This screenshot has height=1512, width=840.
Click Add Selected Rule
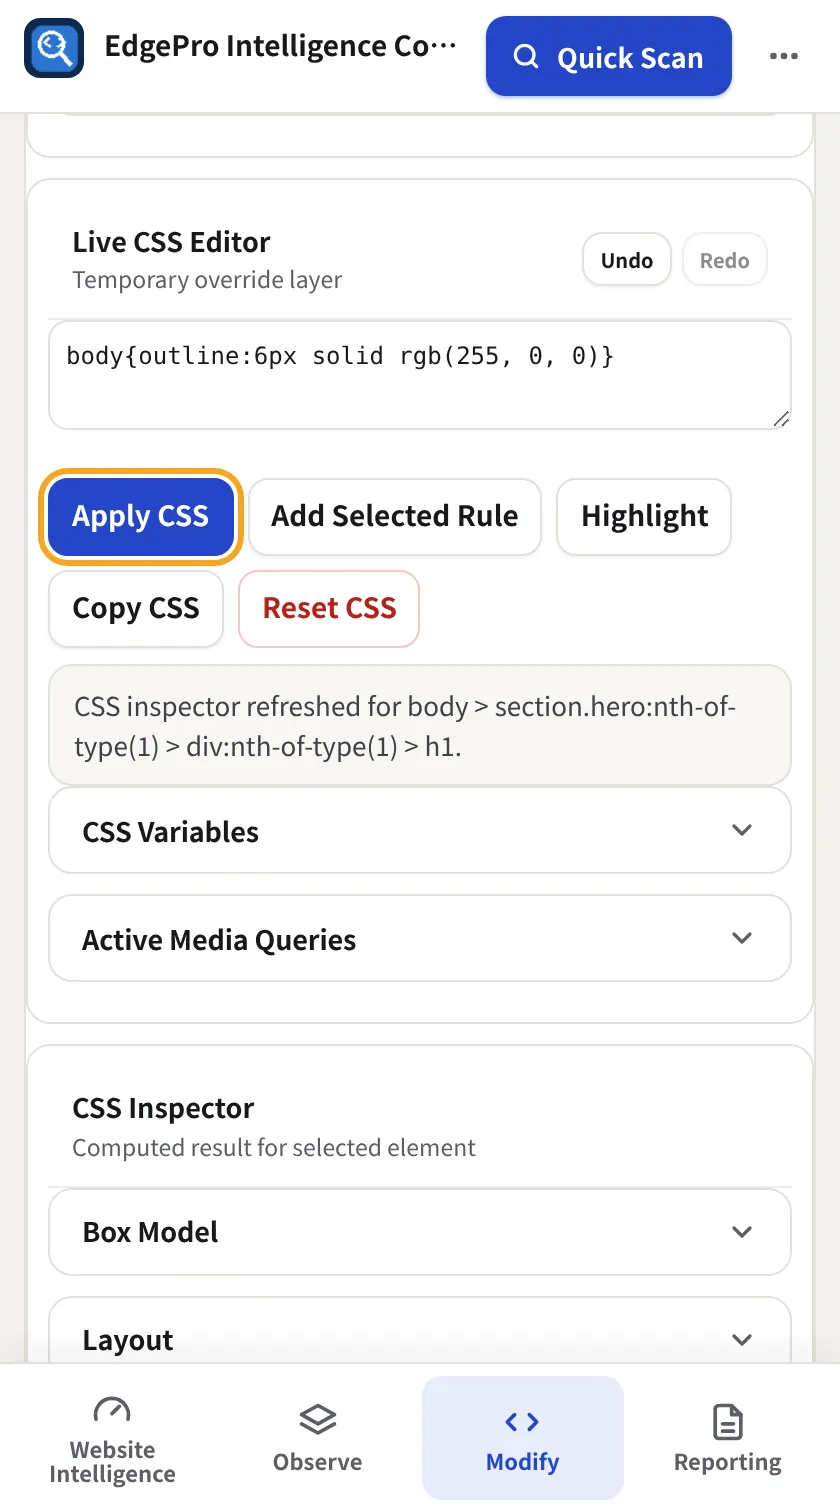coord(395,516)
